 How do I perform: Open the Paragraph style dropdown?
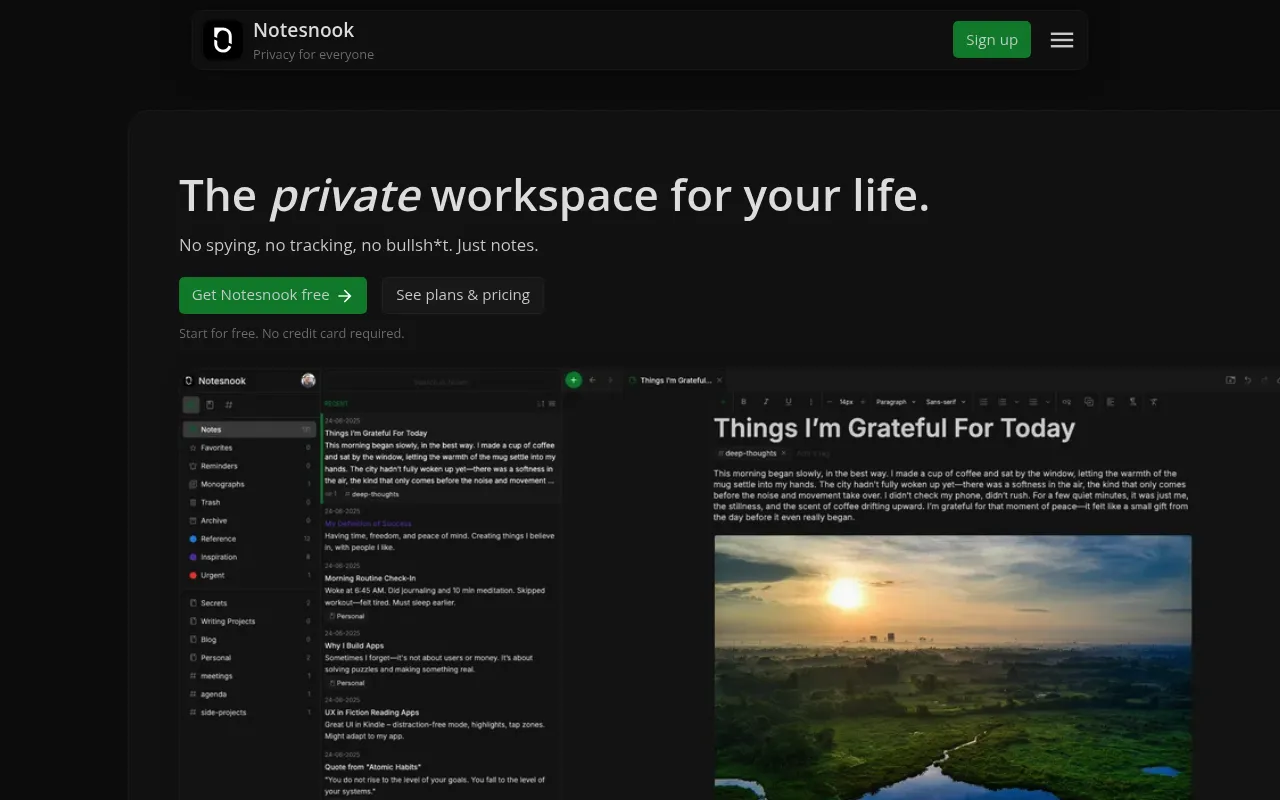point(896,402)
